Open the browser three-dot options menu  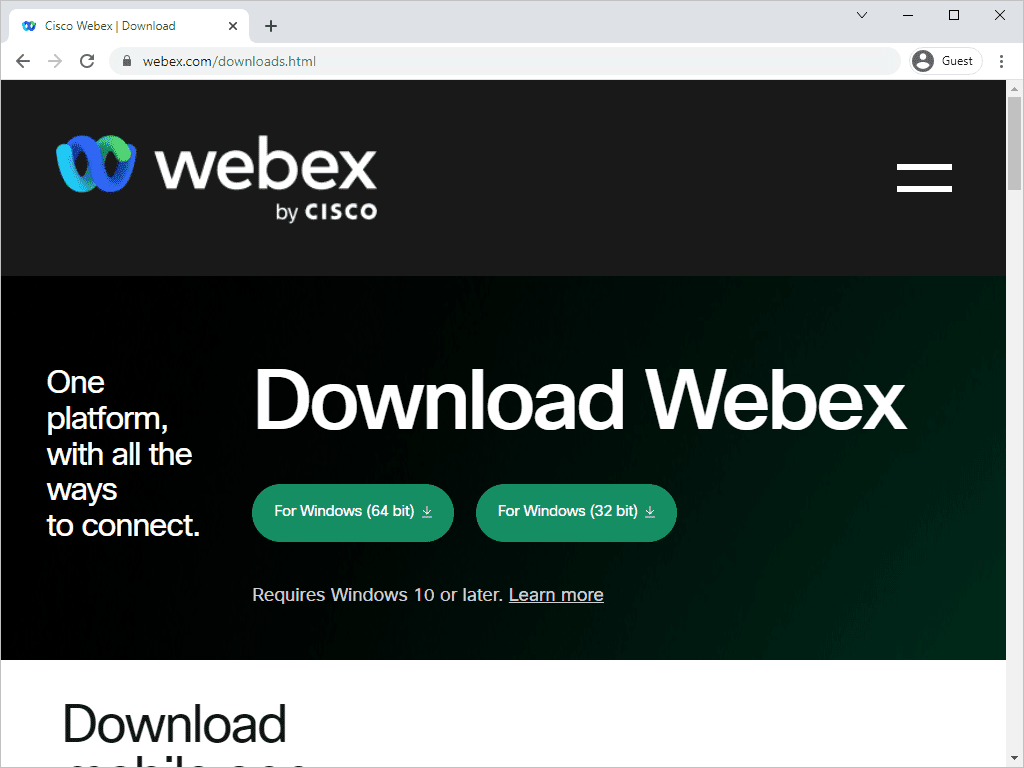point(1003,60)
